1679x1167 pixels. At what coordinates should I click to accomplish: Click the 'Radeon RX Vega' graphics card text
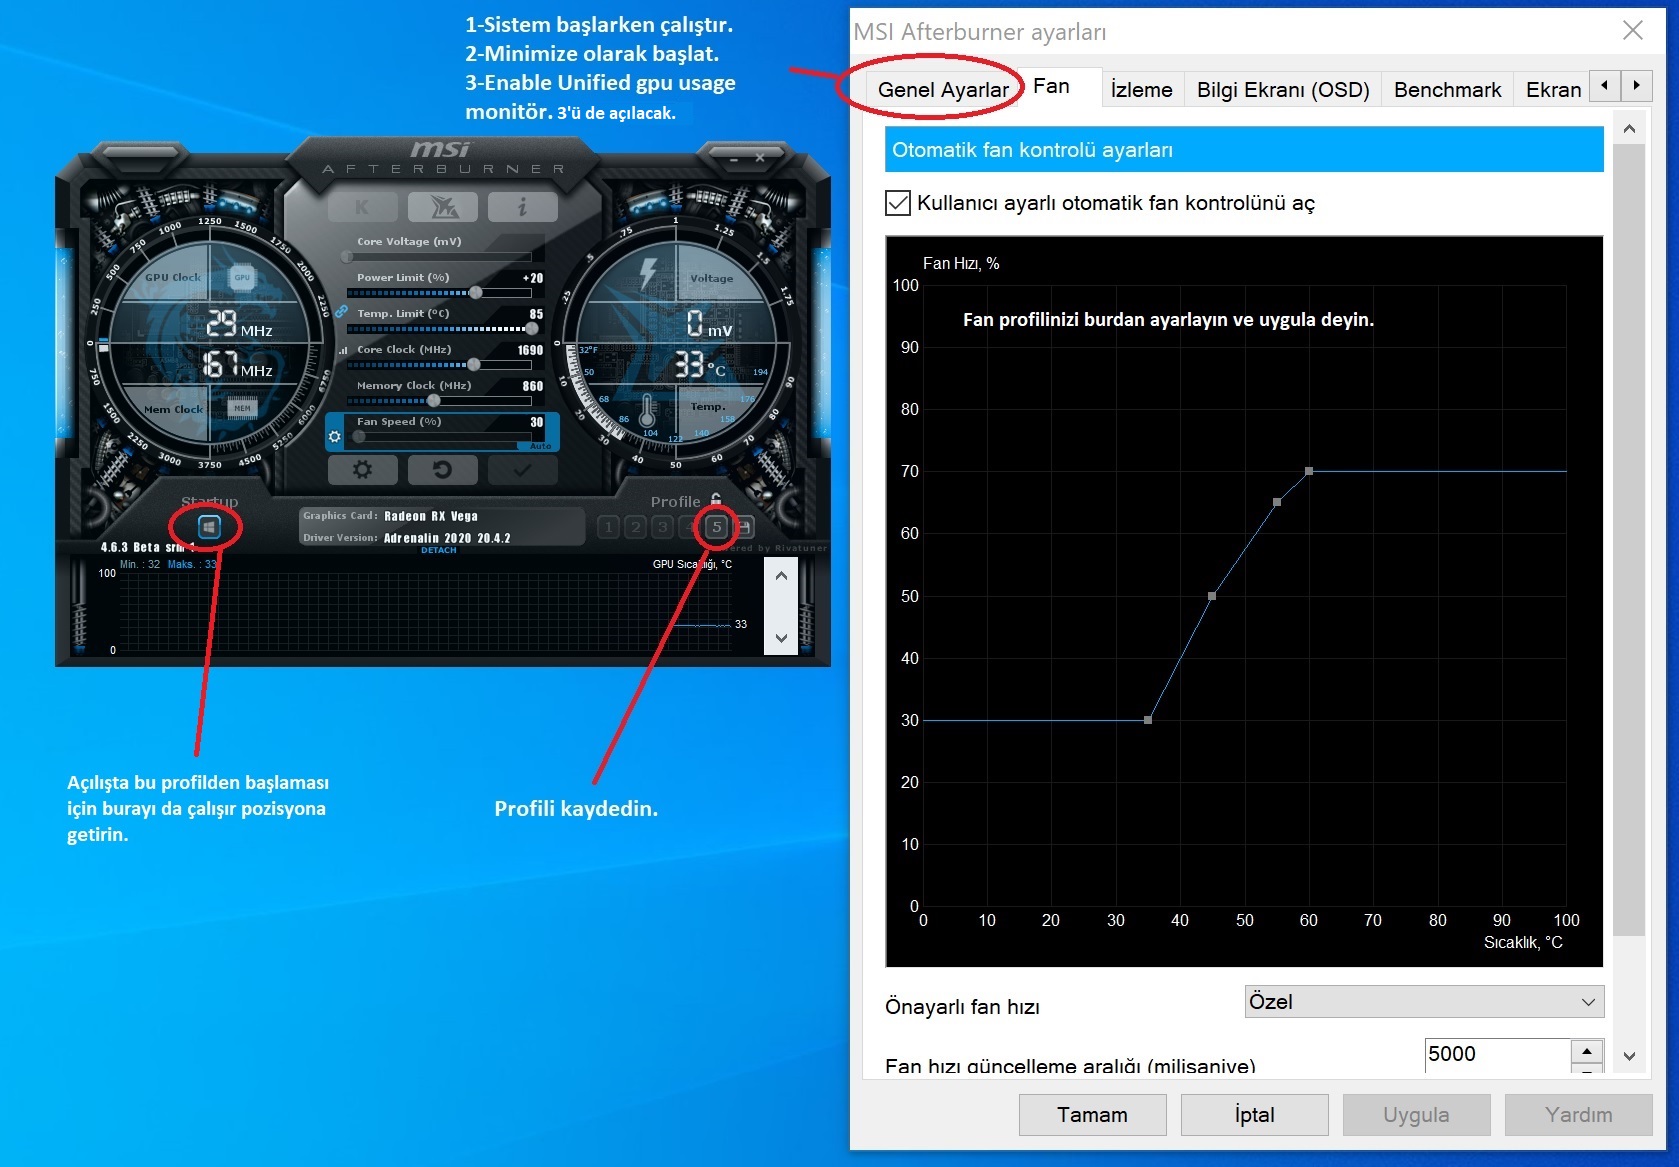(431, 516)
